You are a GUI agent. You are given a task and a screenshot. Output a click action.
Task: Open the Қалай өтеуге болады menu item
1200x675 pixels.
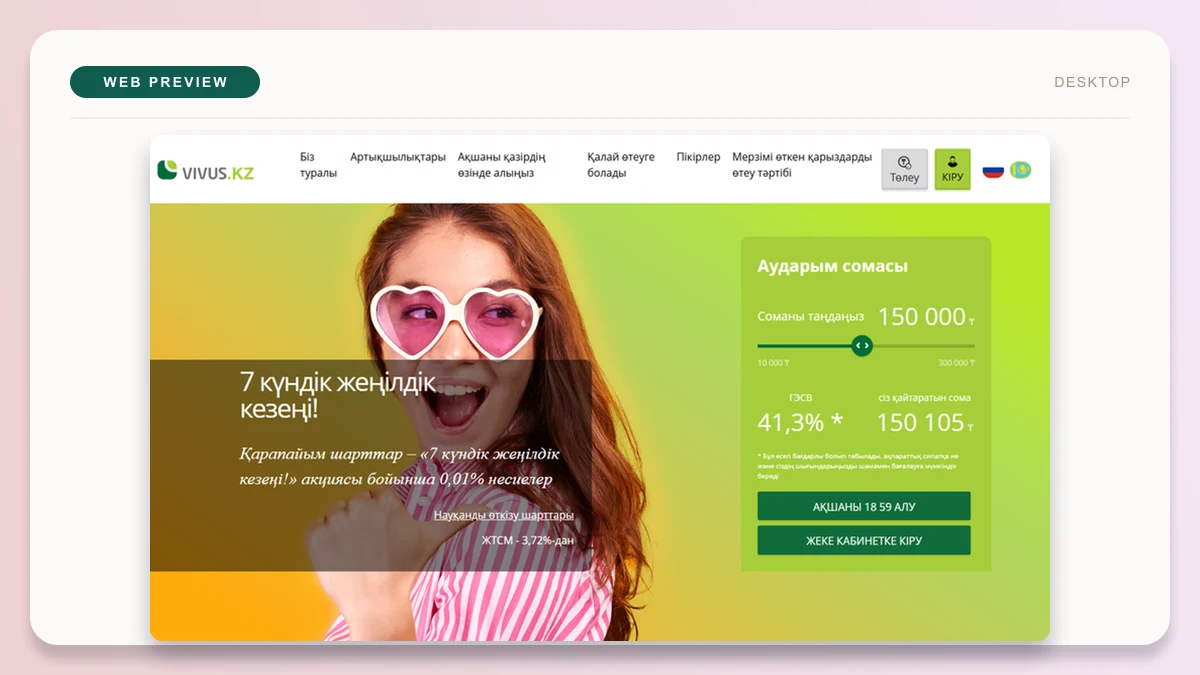(x=621, y=165)
